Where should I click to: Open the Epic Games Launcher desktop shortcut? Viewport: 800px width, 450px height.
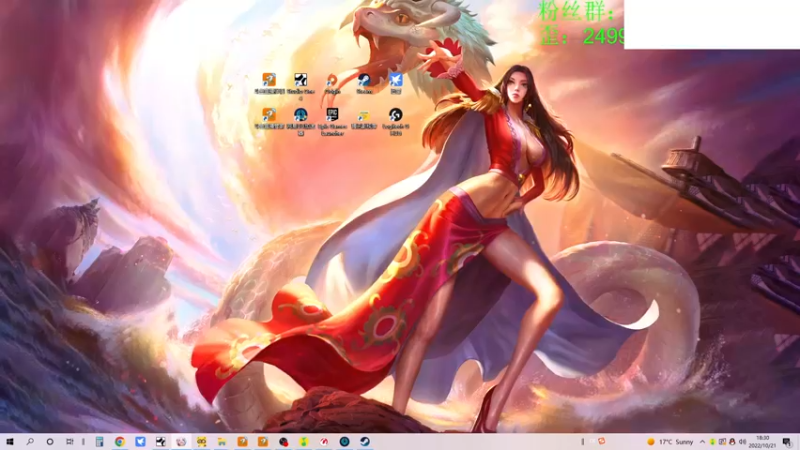click(332, 120)
